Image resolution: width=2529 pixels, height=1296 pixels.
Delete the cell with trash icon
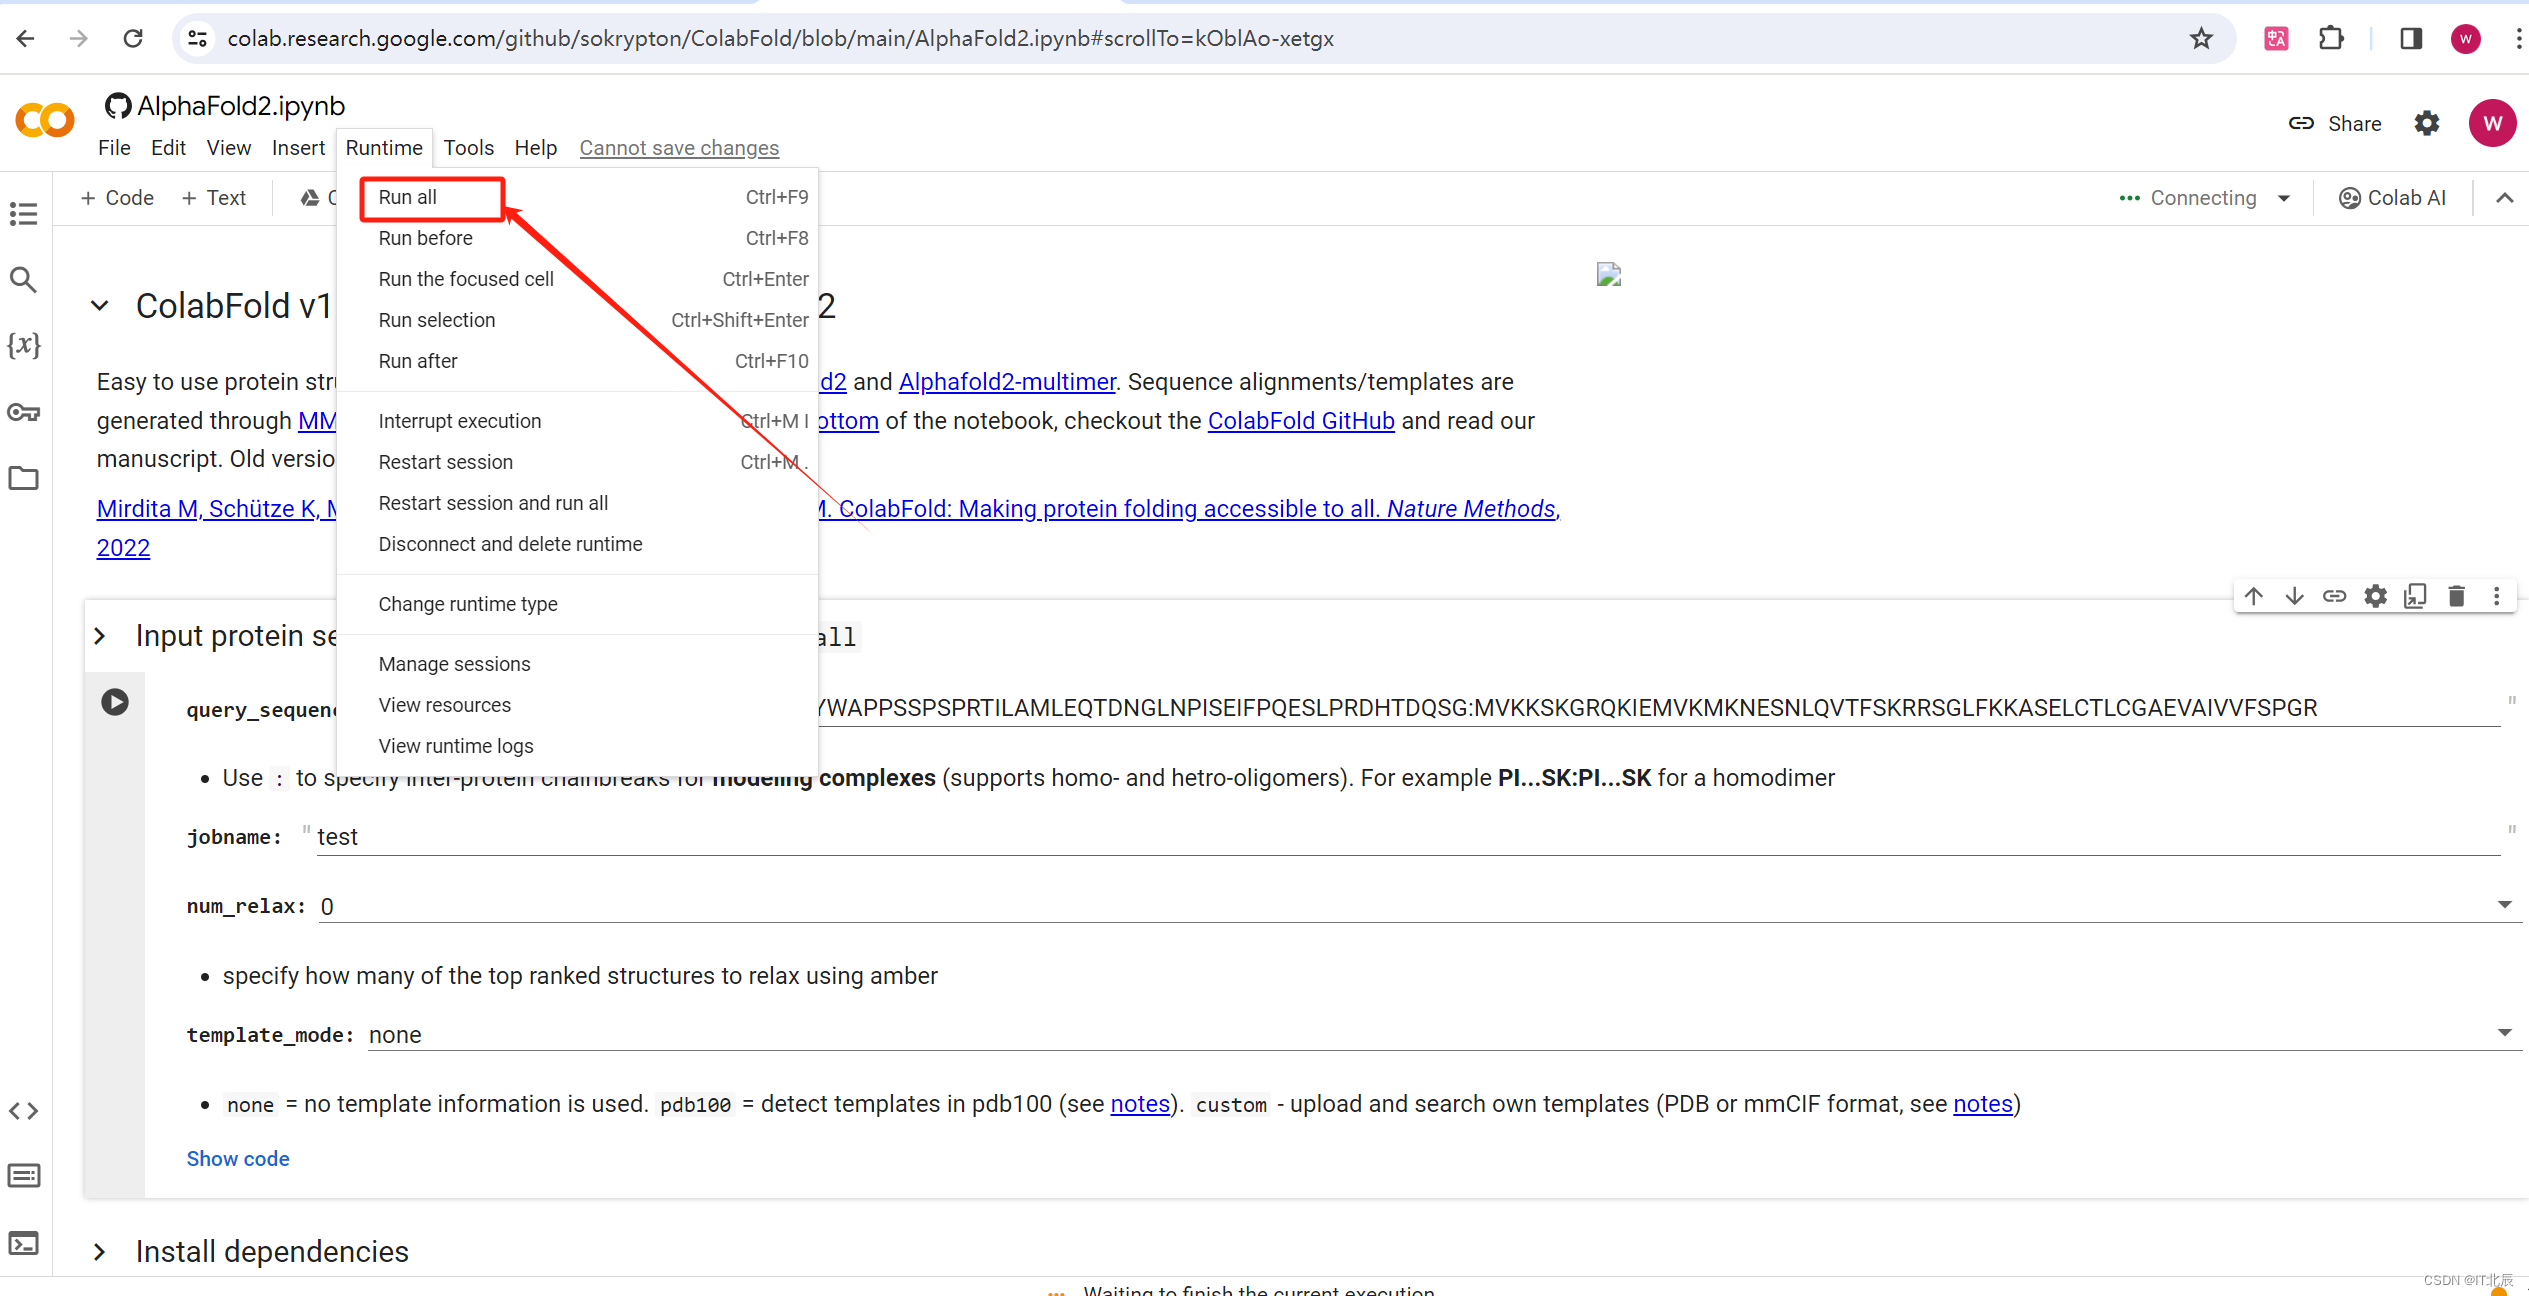[2456, 597]
